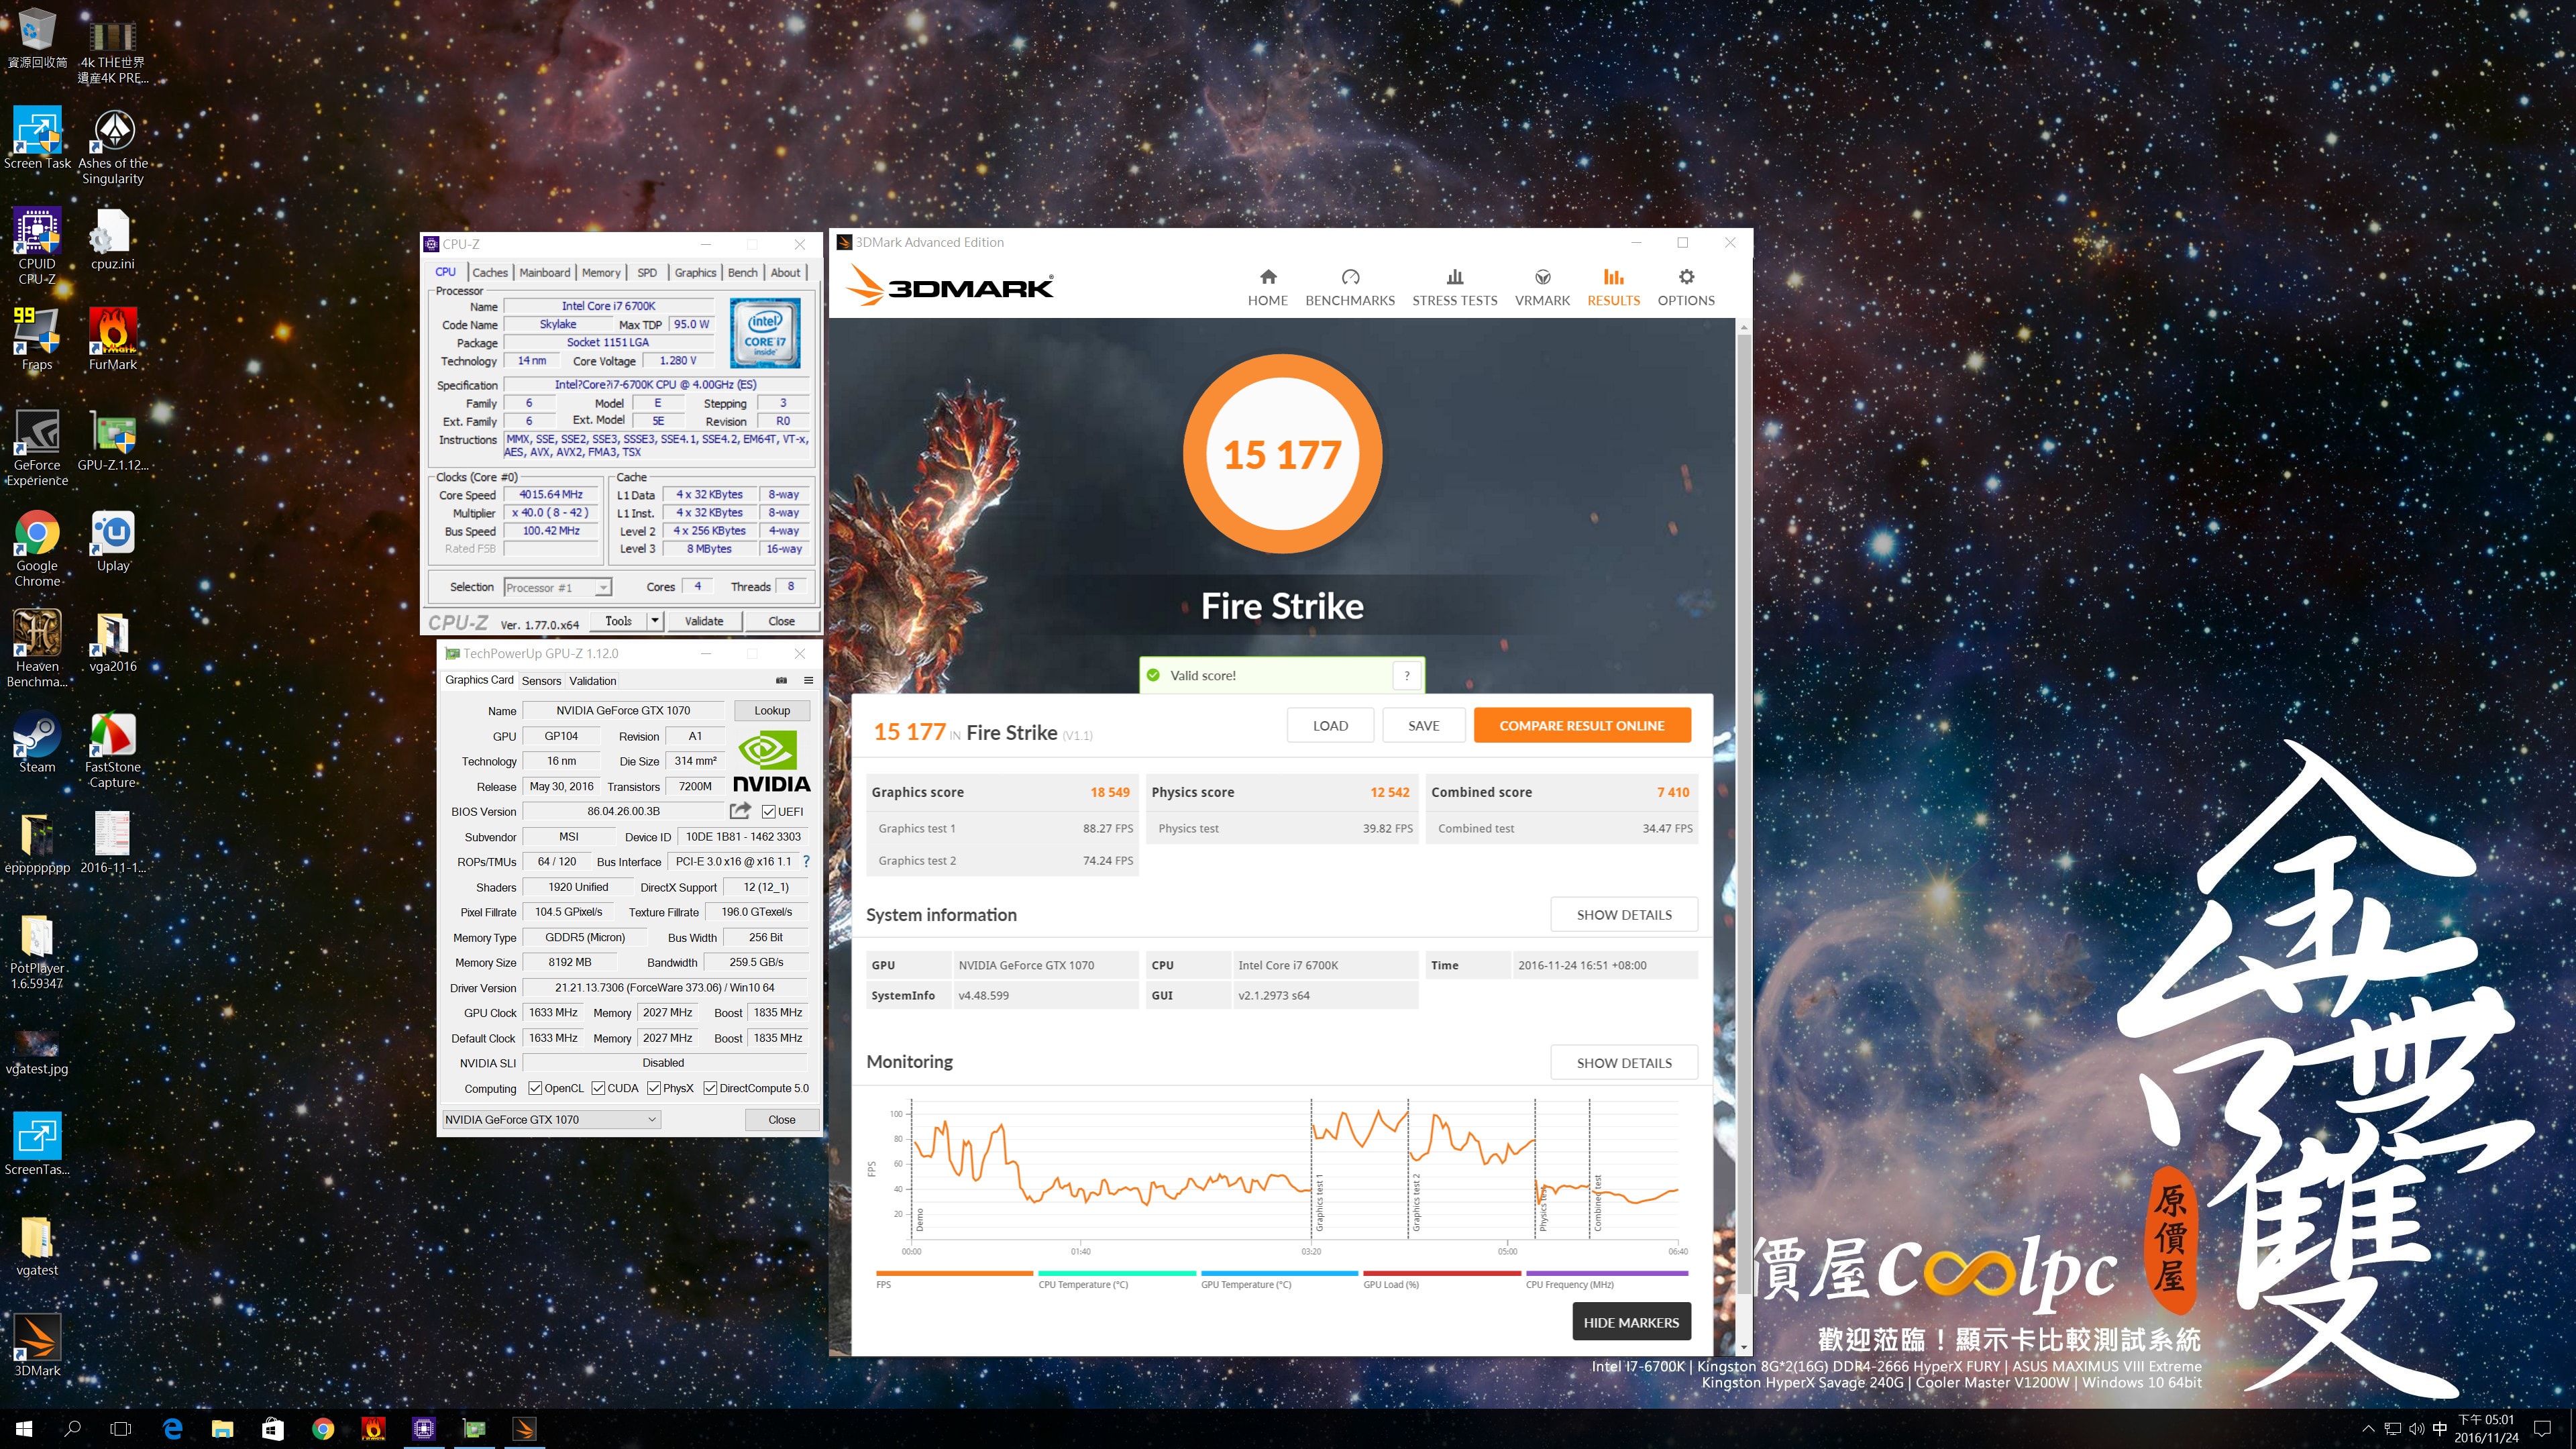Select the CPUID CPU-Z desktop shortcut
Image resolution: width=2576 pixels, height=1449 pixels.
tap(37, 247)
